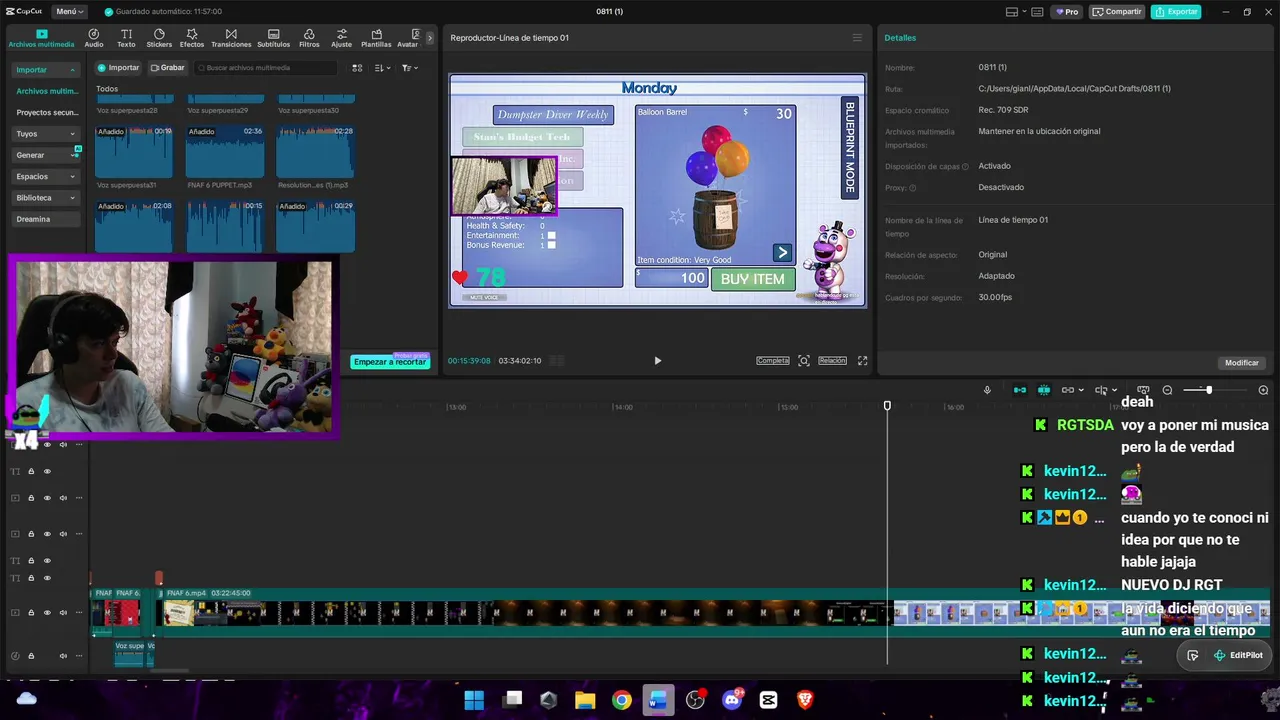Zoom out the timeline

click(1167, 390)
